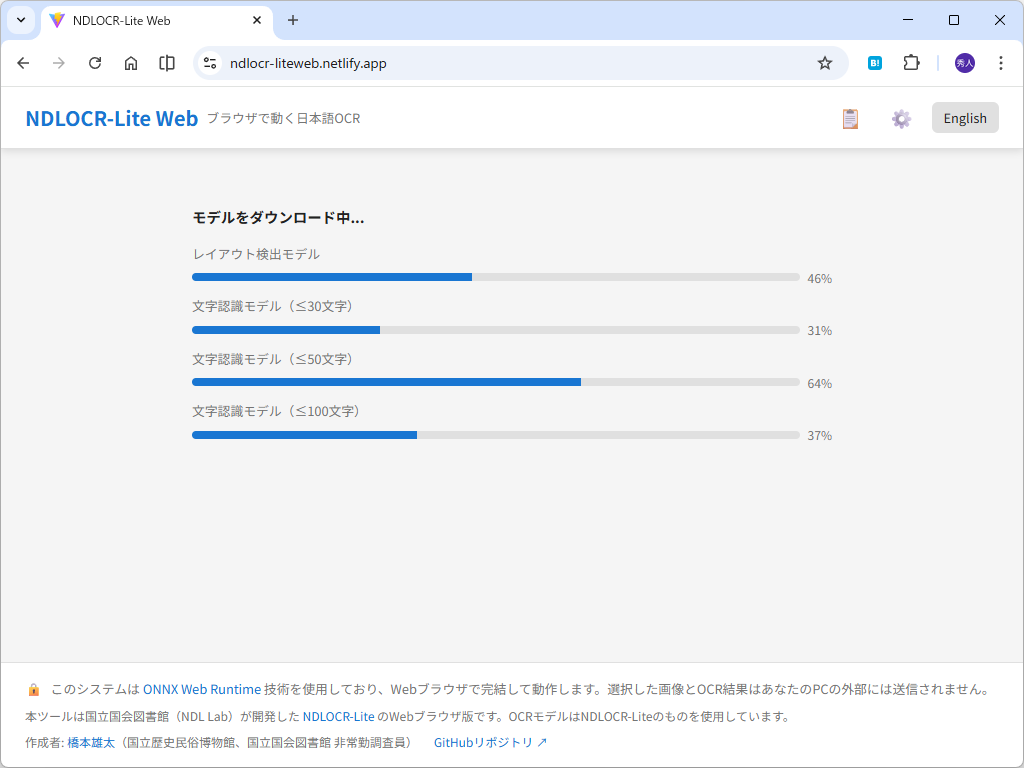Viewport: 1024px width, 768px height.
Task: Open Chrome's three-dot menu
Action: 1001,62
